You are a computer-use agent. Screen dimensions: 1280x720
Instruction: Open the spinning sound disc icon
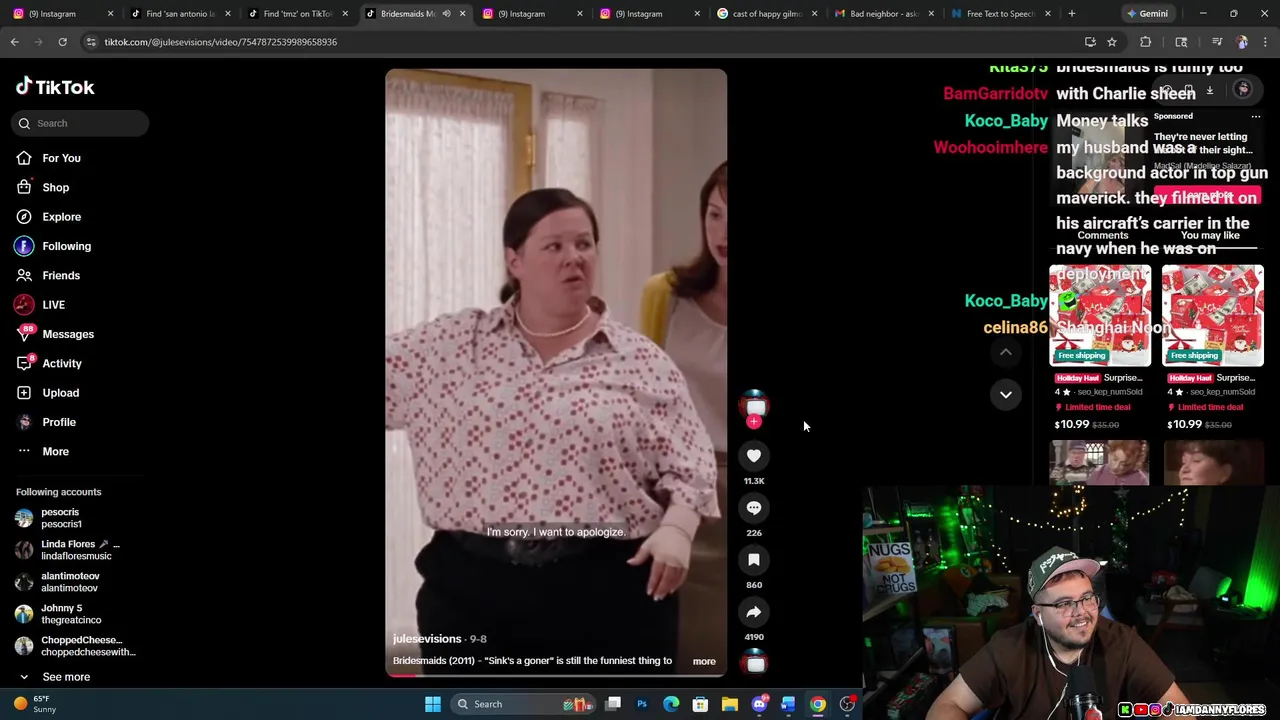[755, 663]
